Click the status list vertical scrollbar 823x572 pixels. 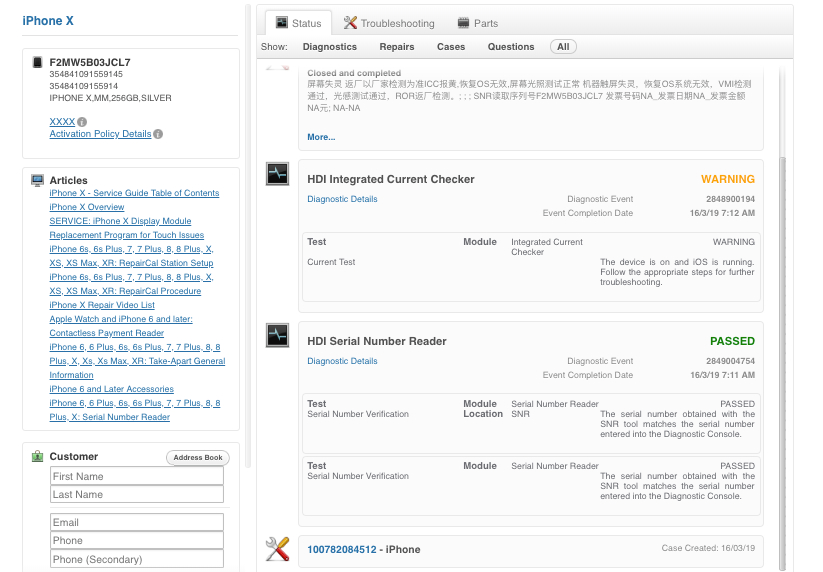783,362
